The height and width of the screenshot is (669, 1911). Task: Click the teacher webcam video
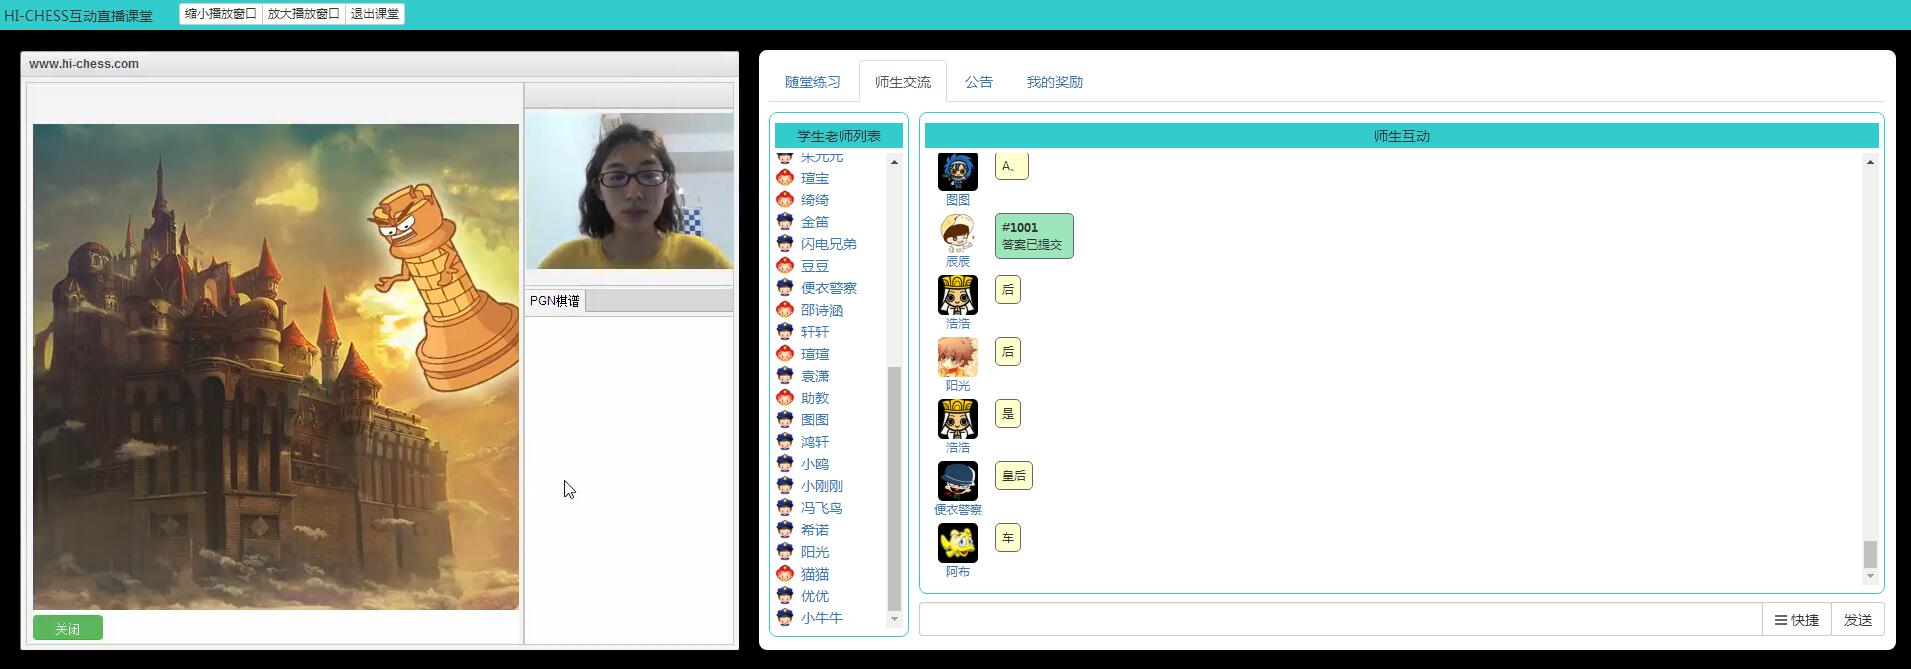click(x=630, y=190)
